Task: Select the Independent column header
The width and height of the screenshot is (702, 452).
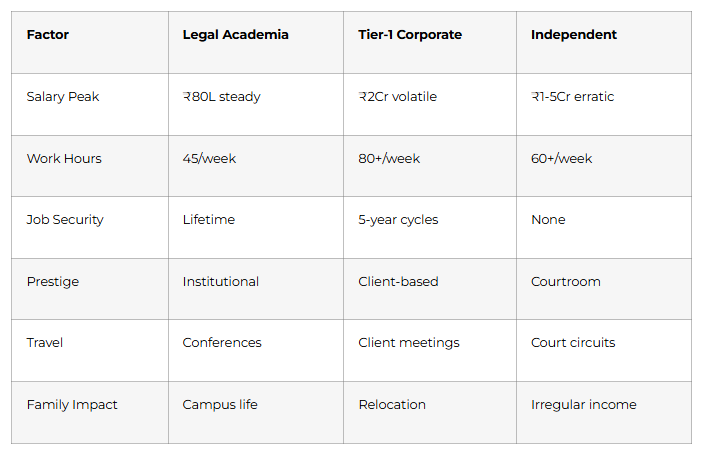Action: point(574,35)
